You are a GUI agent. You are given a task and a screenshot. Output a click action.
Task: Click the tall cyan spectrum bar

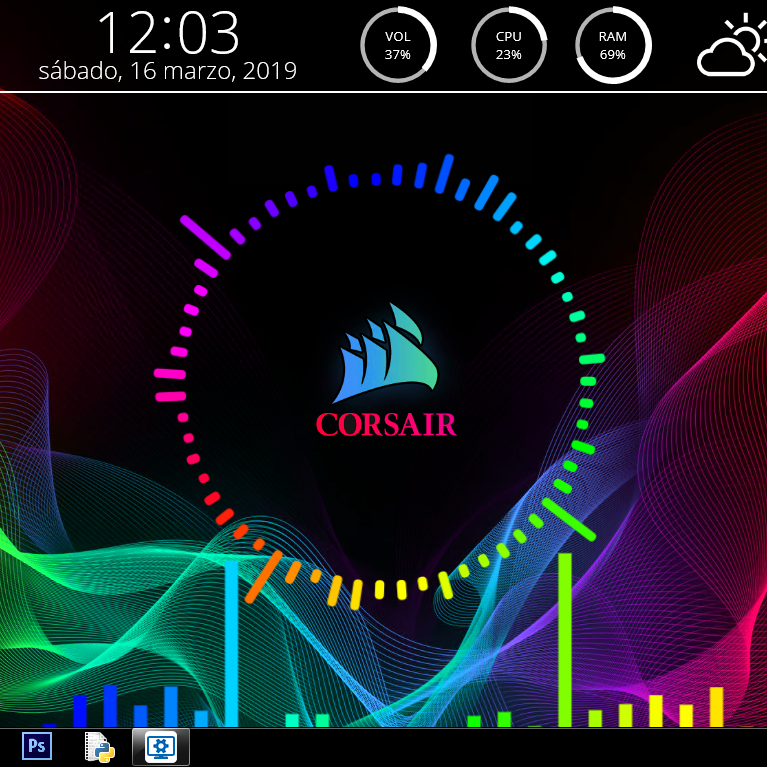231,643
